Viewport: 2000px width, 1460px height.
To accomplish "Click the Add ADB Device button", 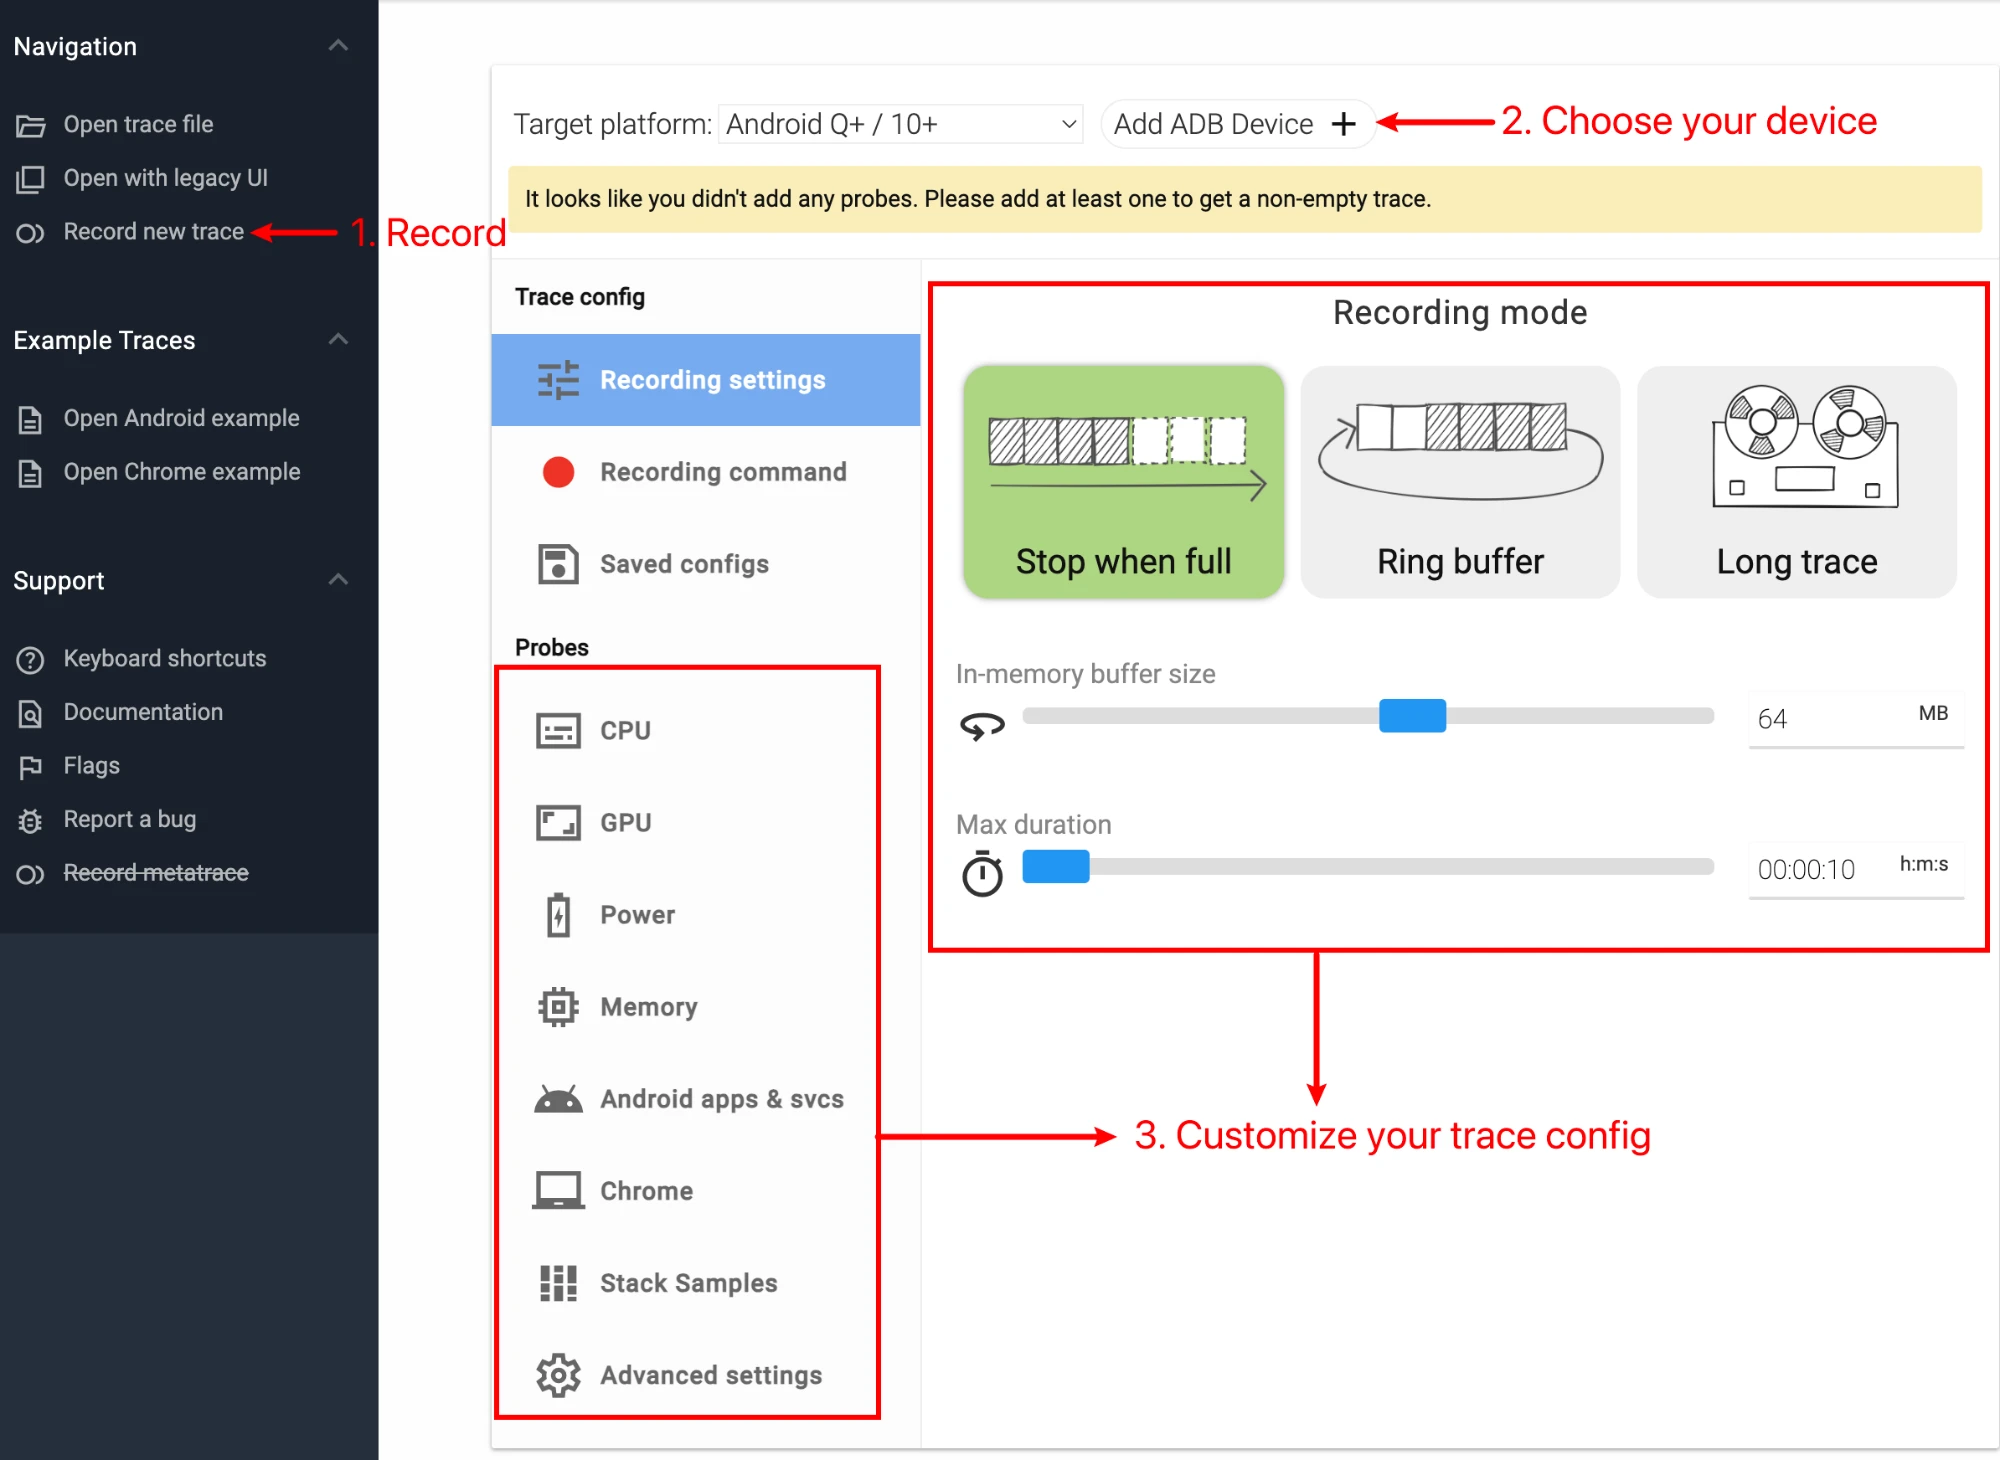I will coord(1236,124).
